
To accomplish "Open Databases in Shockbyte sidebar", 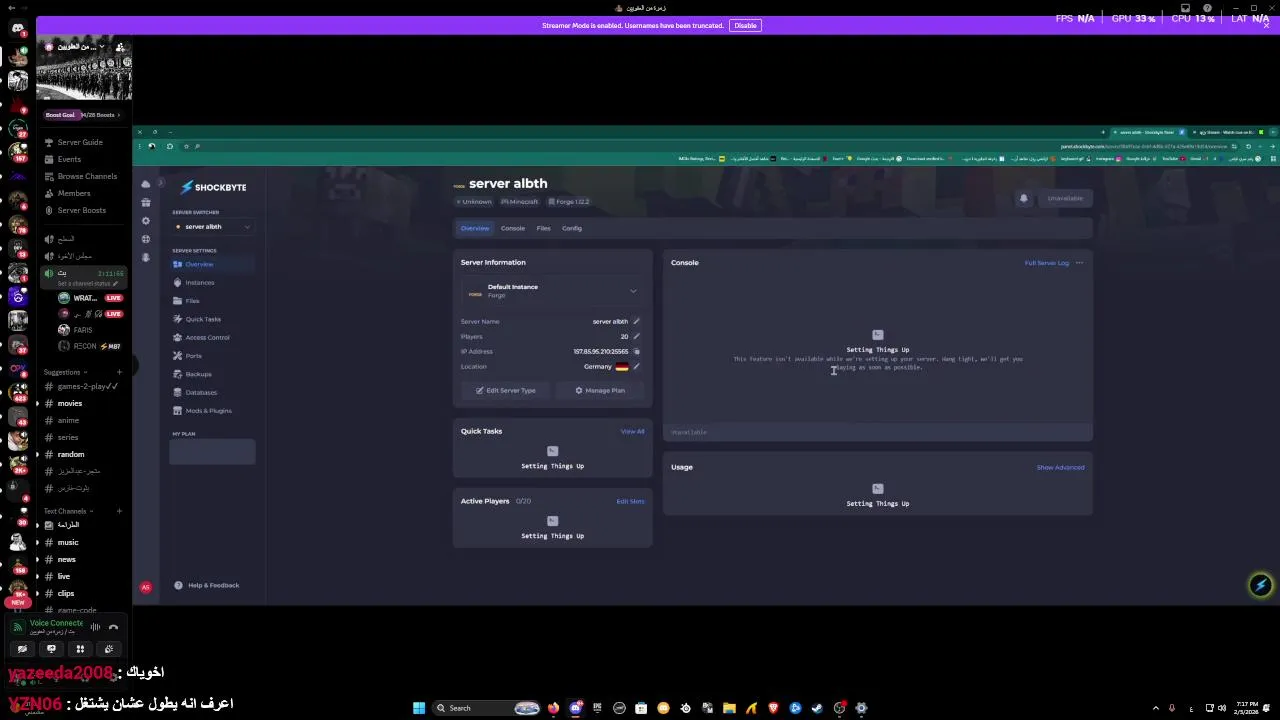I will click(x=212, y=392).
